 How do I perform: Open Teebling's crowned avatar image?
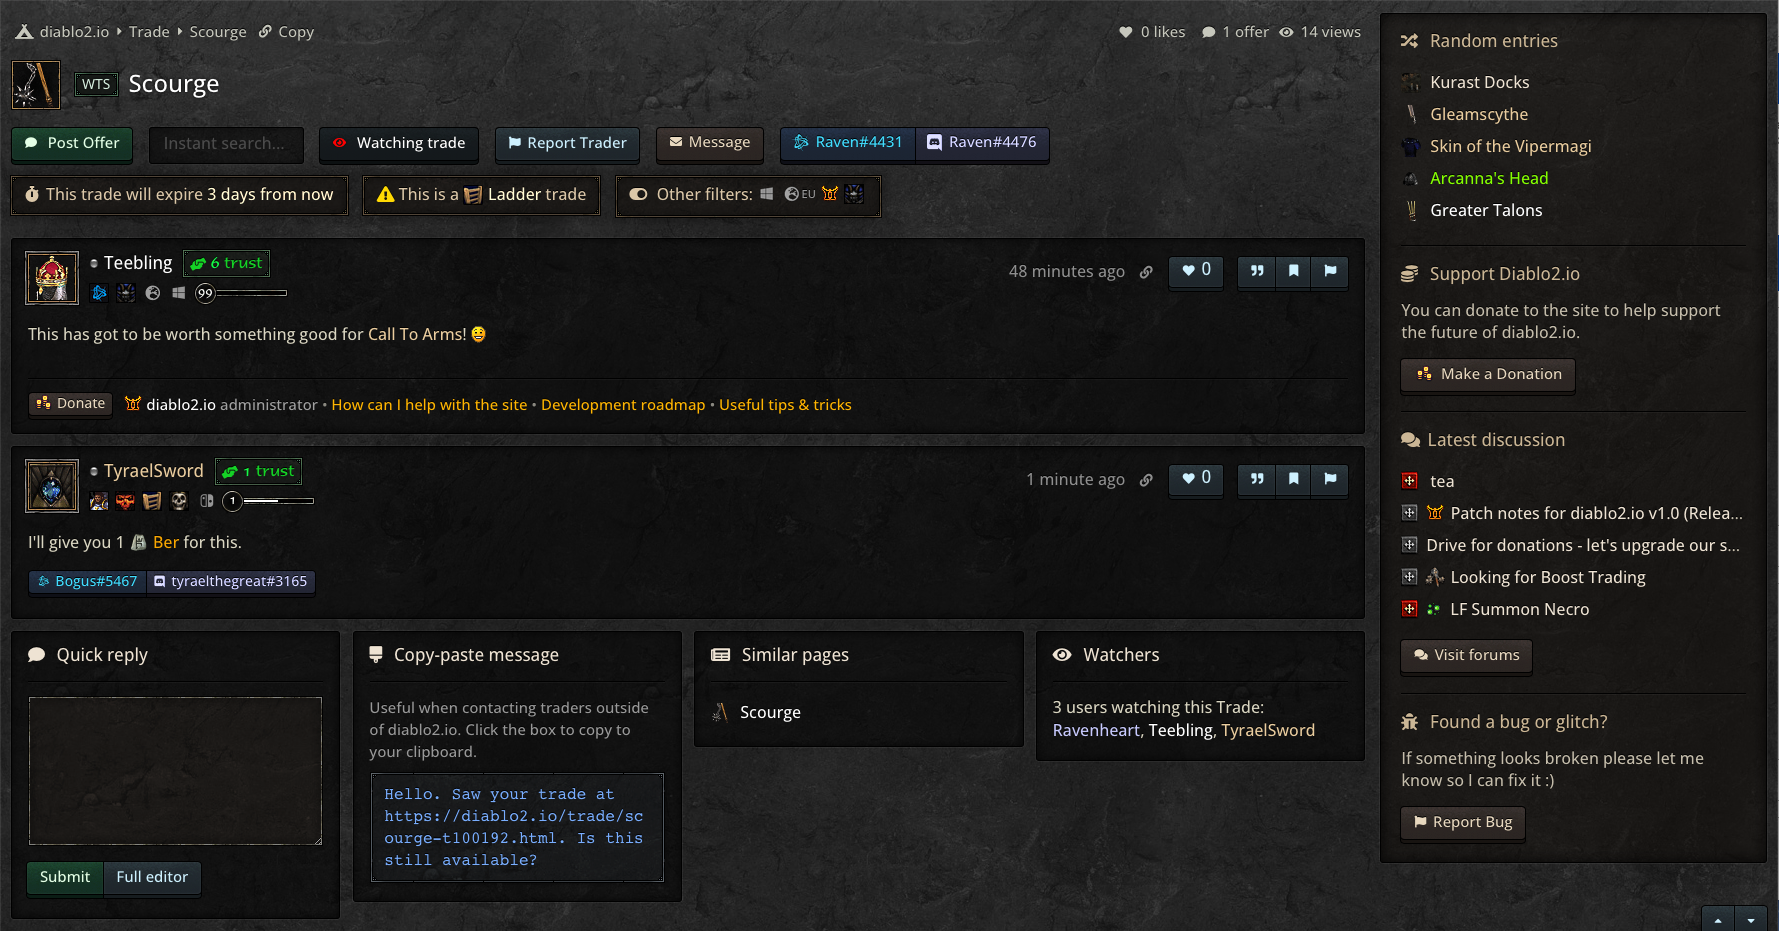point(52,278)
